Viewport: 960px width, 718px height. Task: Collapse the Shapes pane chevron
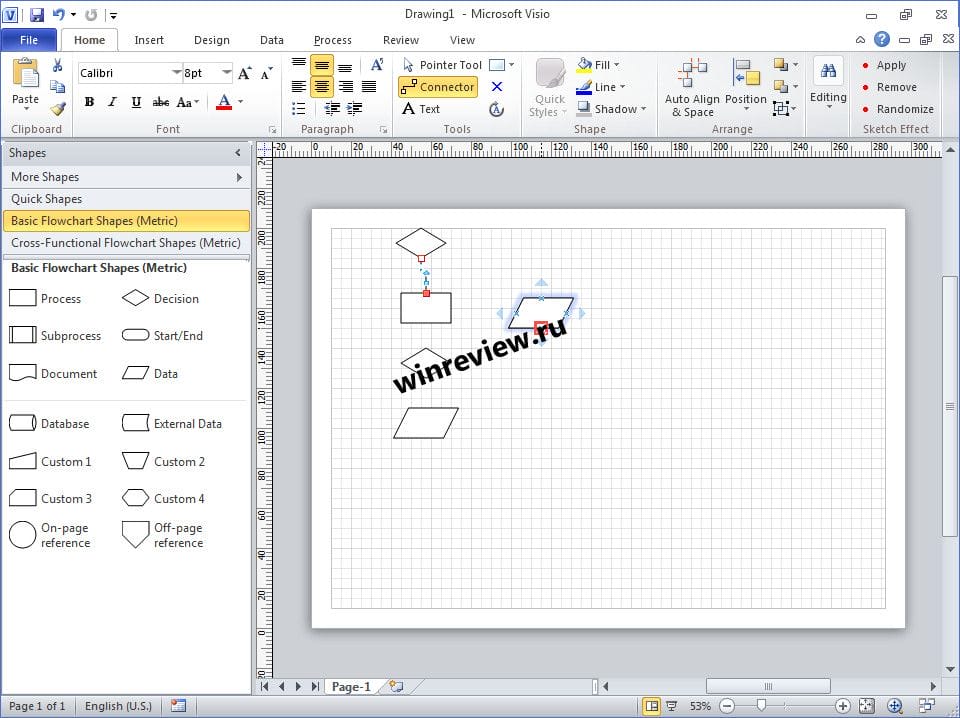tap(238, 153)
